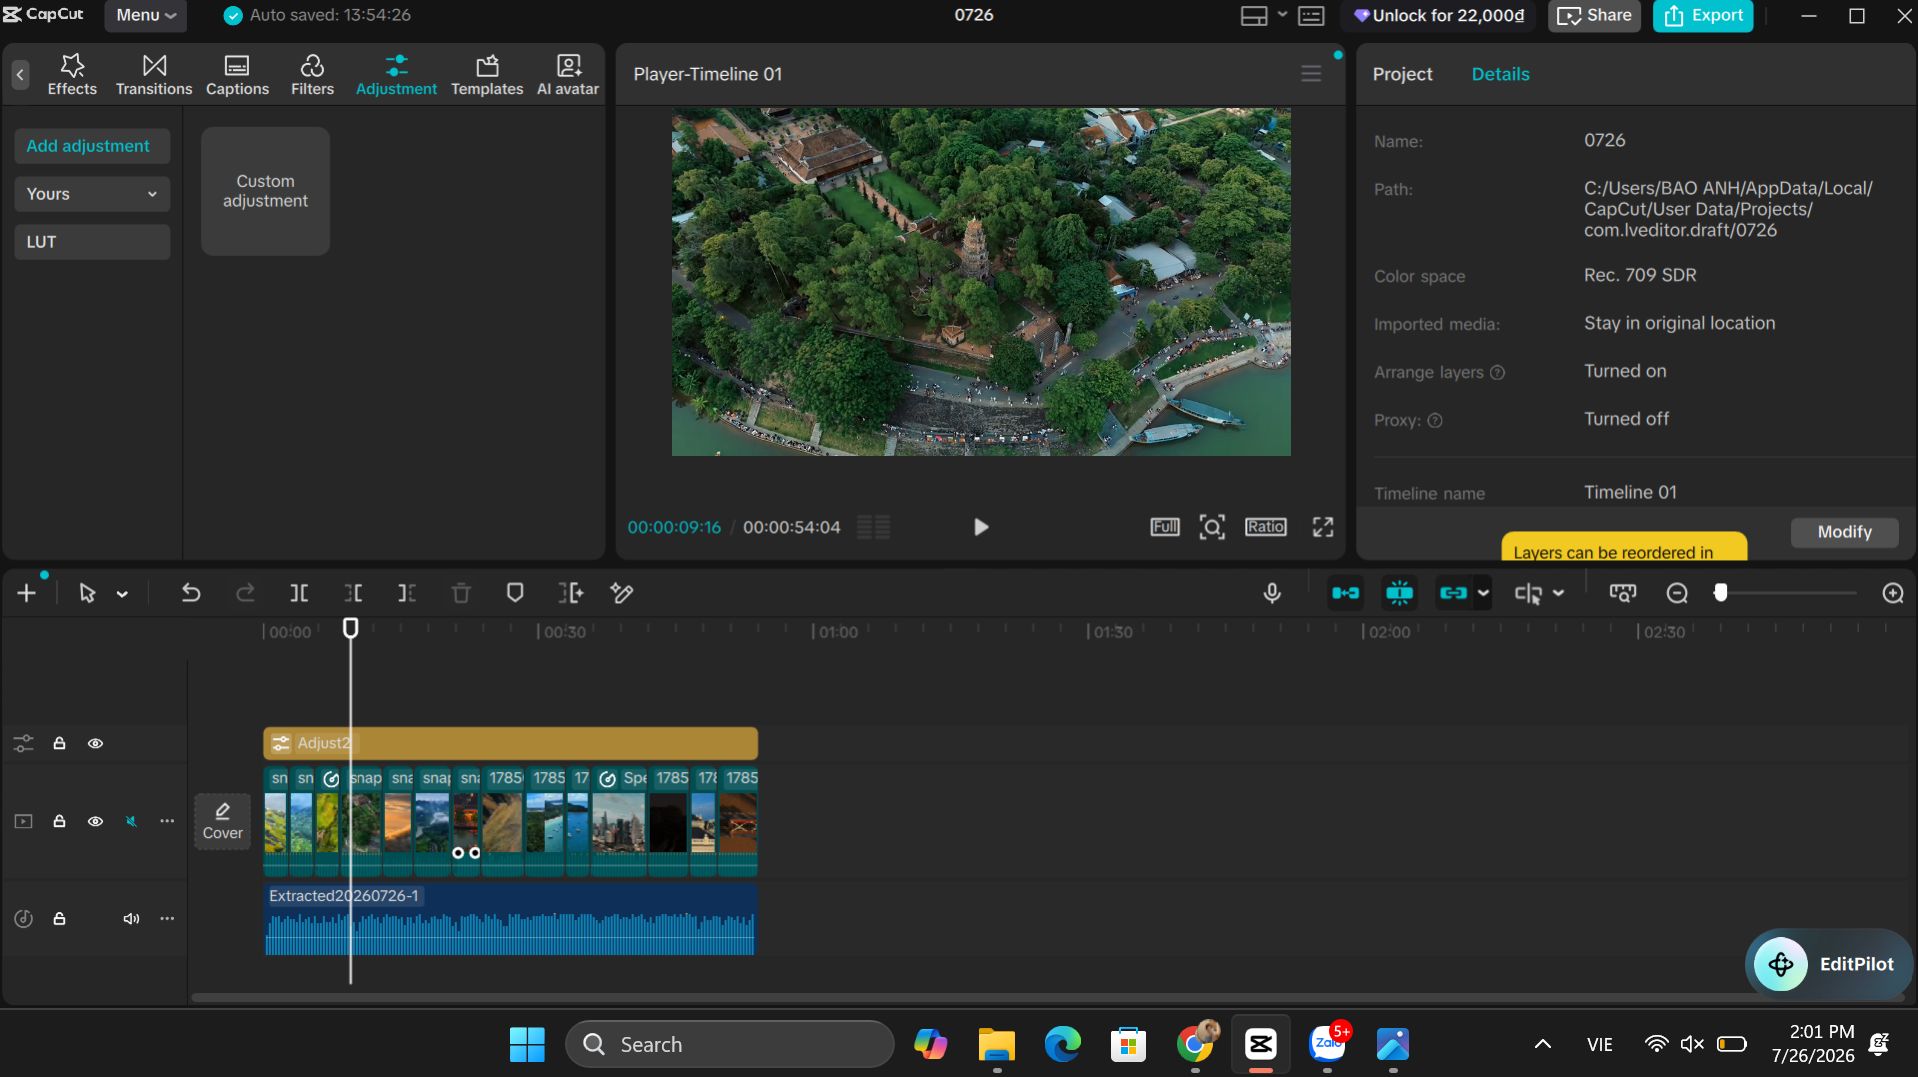Viewport: 1918px width, 1077px height.
Task: Delete the selected clip with trash icon
Action: click(x=461, y=593)
